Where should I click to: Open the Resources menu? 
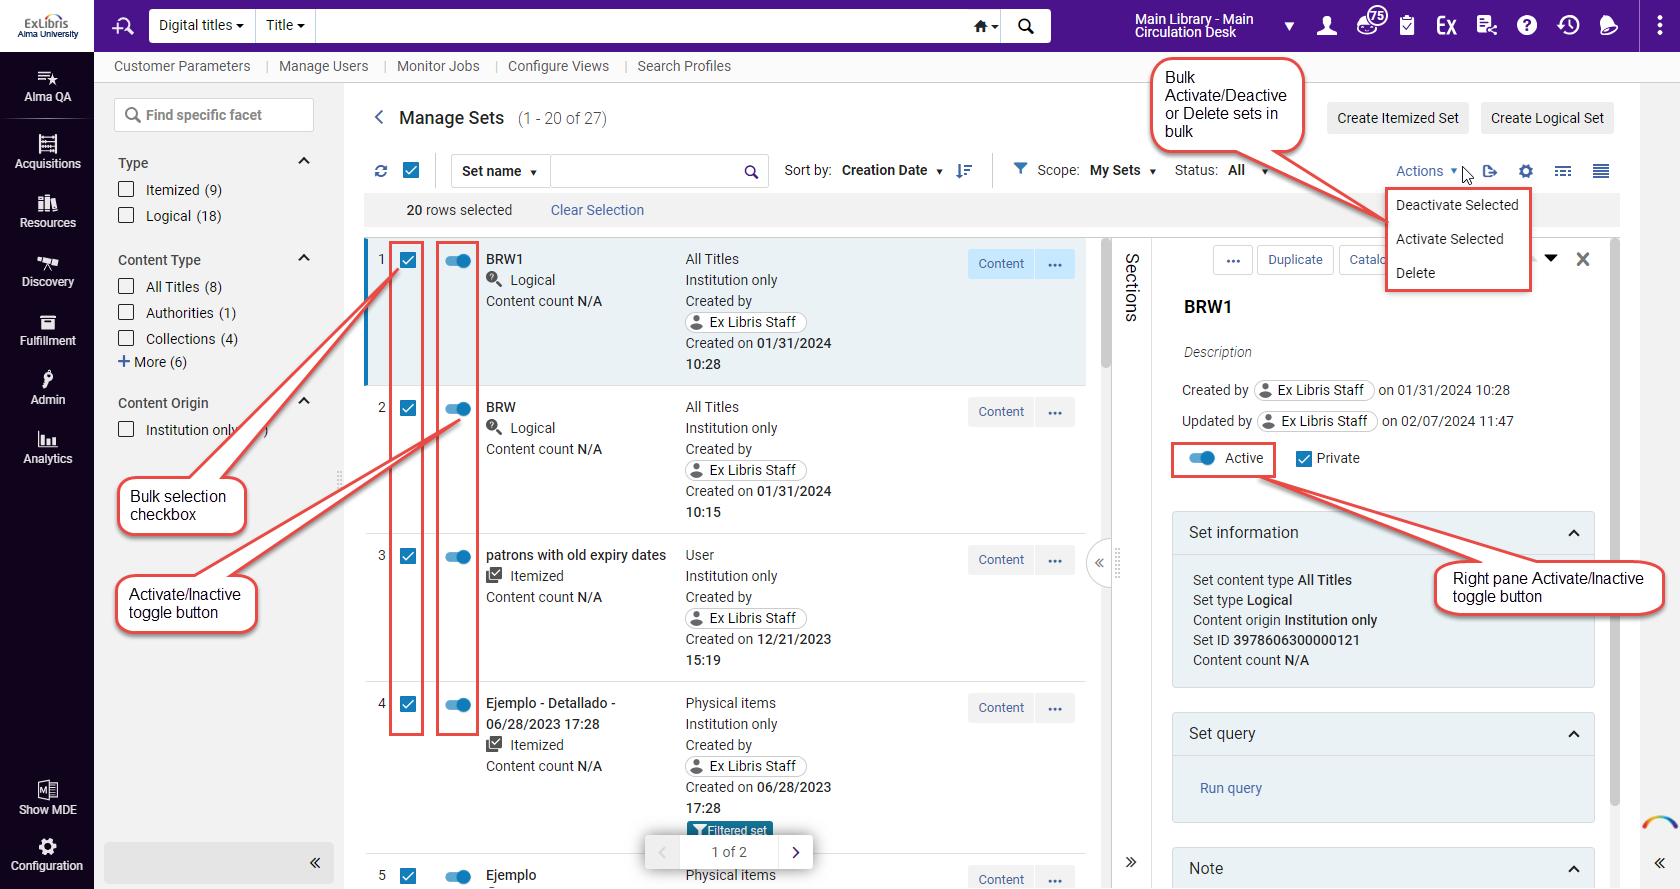(x=47, y=211)
